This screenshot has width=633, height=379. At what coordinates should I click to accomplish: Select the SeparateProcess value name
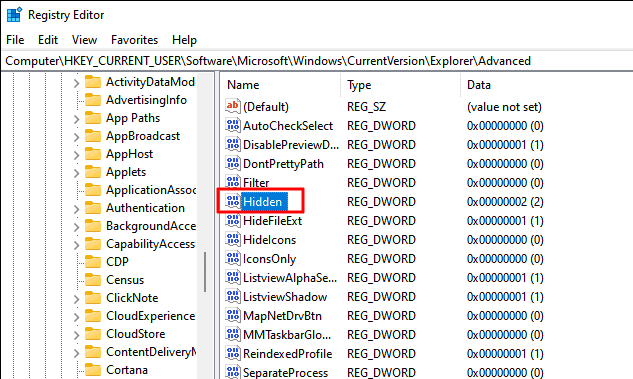point(285,373)
